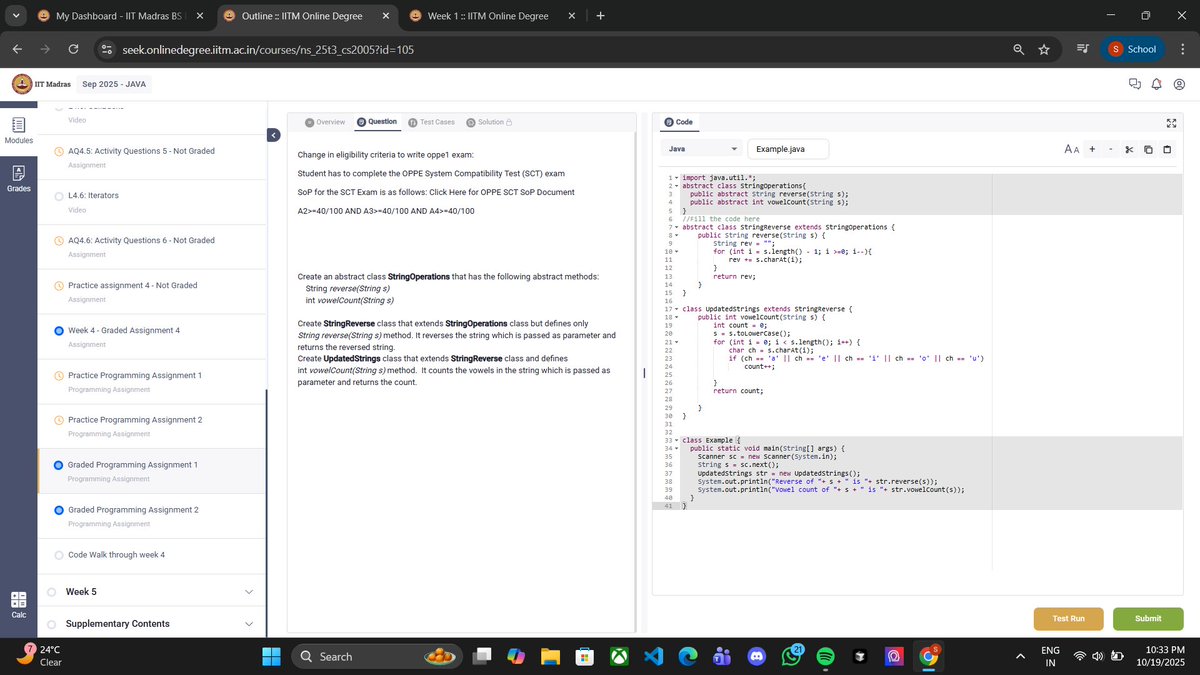Switch to the locked Solution tab
Viewport: 1200px width, 675px height.
click(489, 122)
